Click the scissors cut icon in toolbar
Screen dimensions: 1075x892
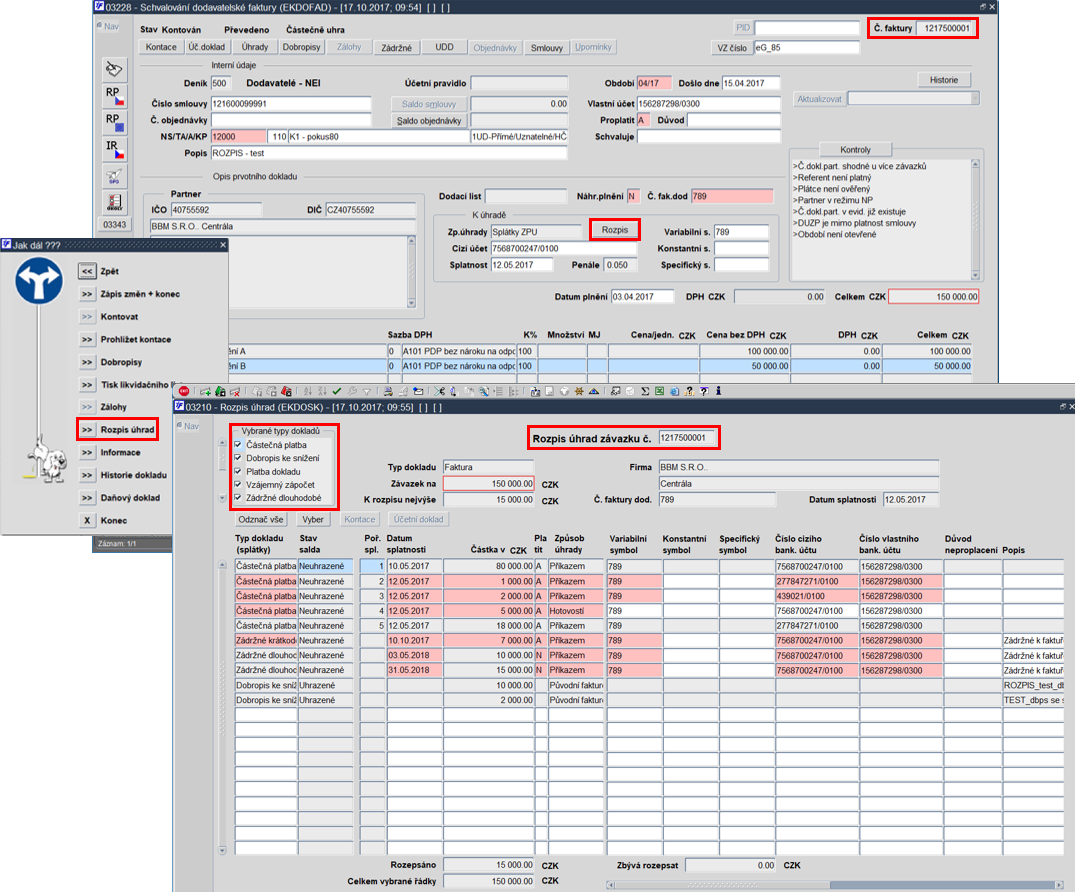click(x=439, y=391)
